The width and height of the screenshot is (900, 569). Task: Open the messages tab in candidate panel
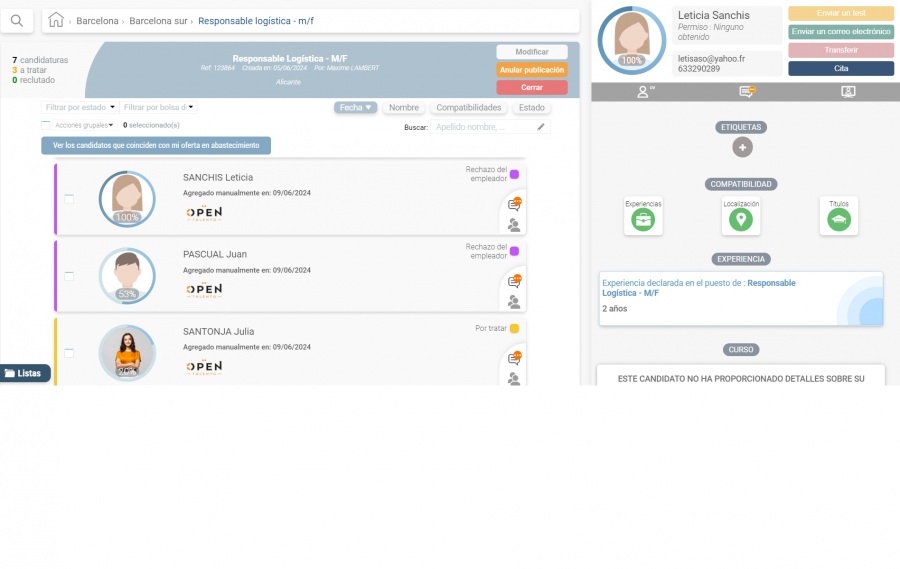pyautogui.click(x=747, y=91)
